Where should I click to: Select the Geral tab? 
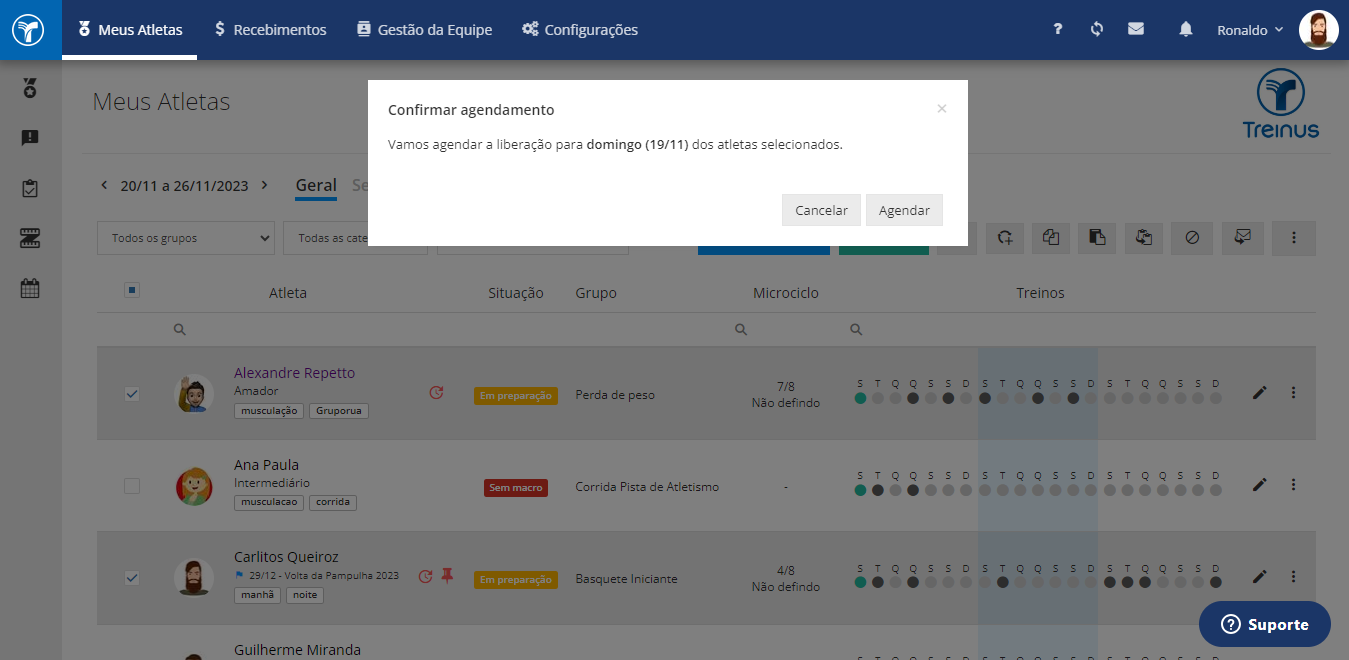pyautogui.click(x=316, y=186)
